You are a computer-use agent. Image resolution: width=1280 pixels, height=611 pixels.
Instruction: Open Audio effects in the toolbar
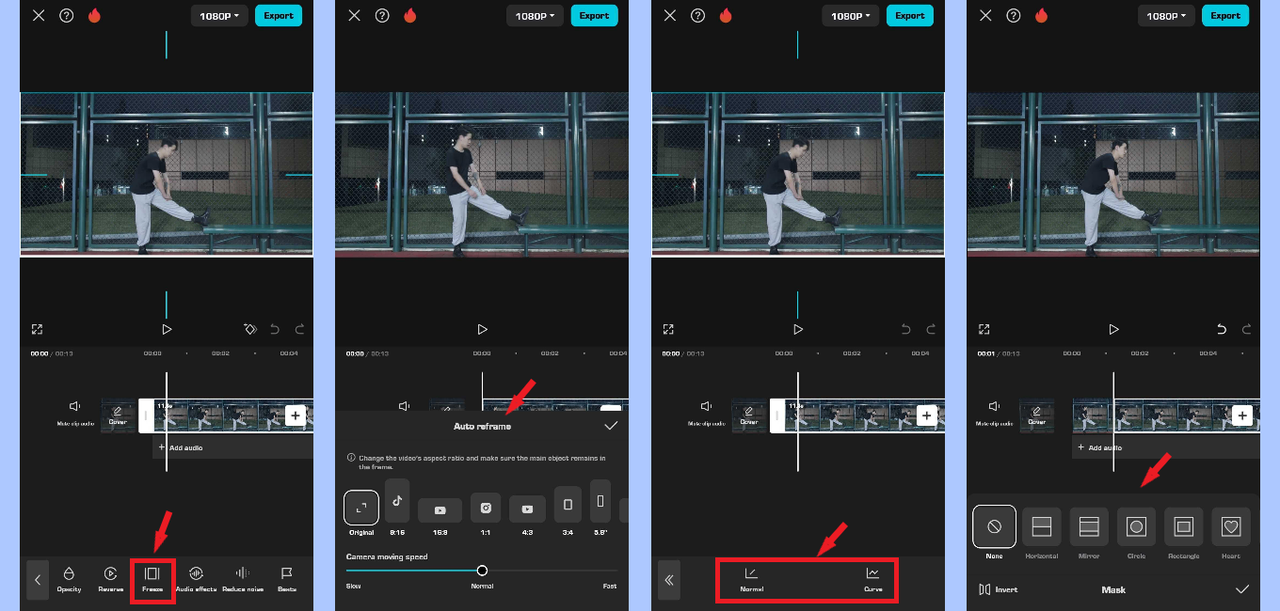(x=196, y=579)
